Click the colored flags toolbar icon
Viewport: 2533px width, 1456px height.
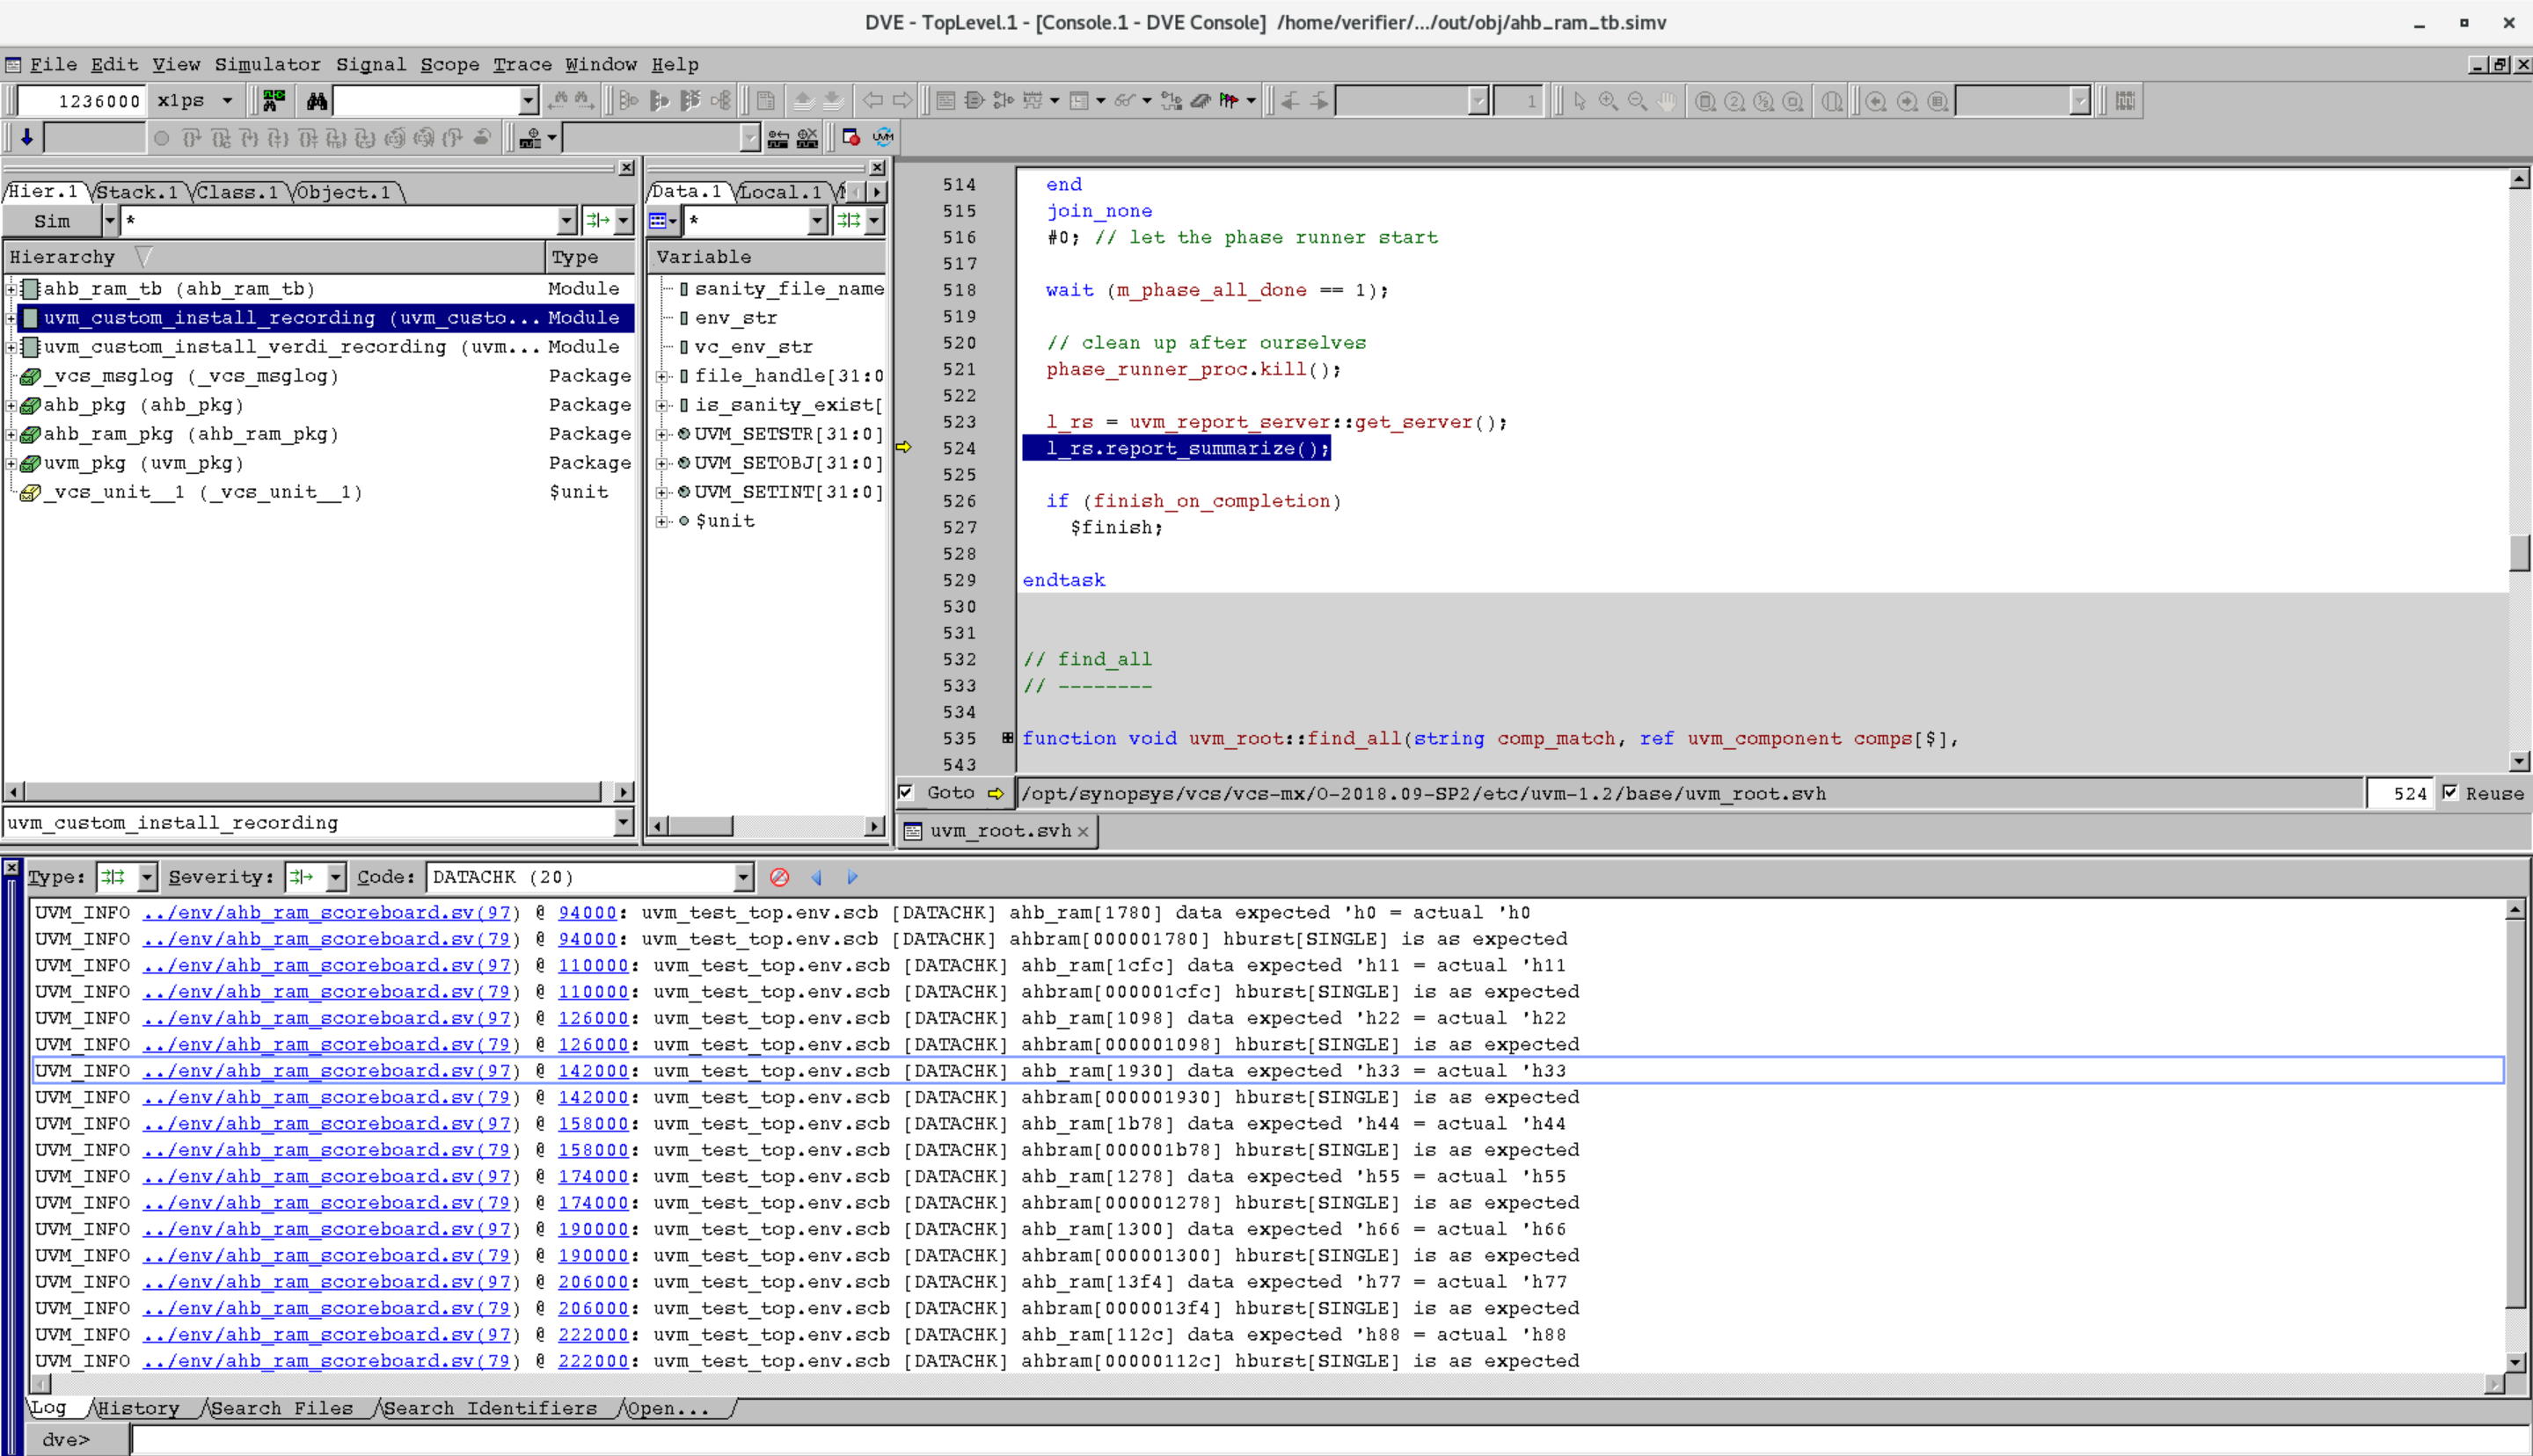[1229, 101]
